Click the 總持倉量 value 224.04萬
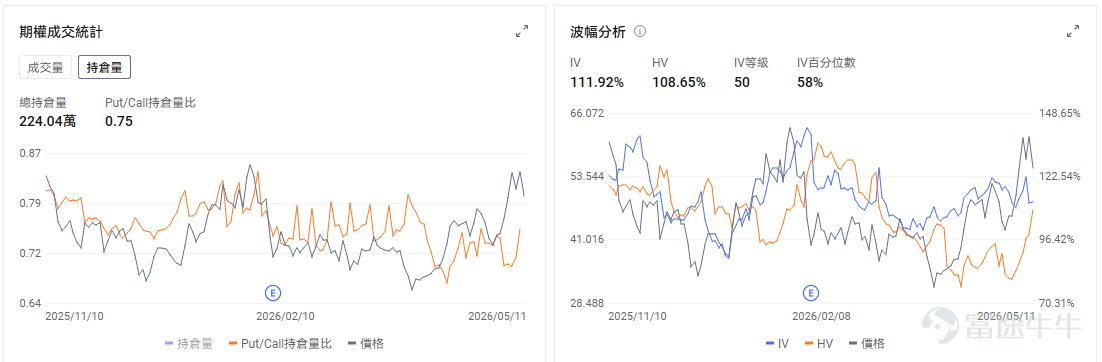This screenshot has height=362, width=1102. (x=48, y=122)
